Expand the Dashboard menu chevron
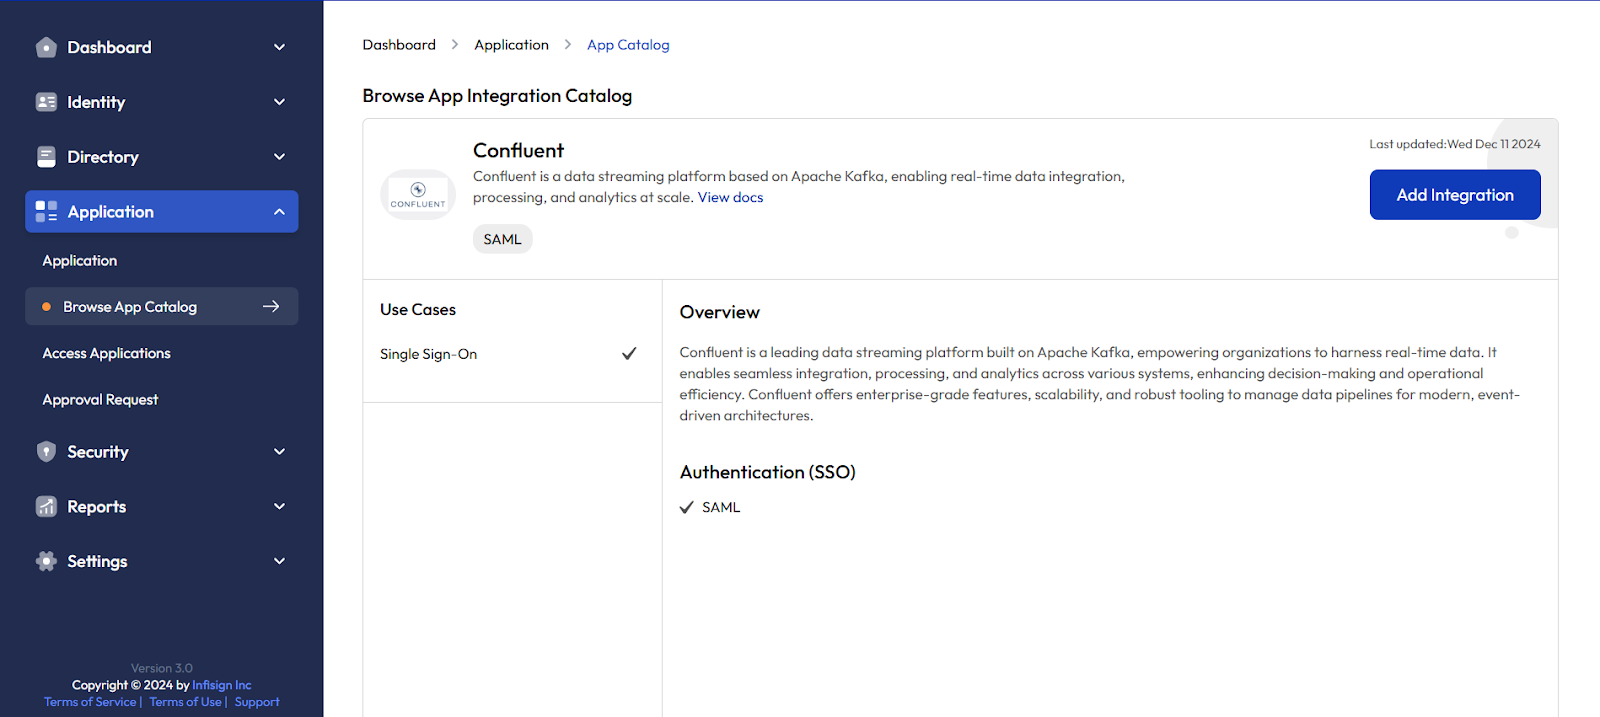This screenshot has width=1600, height=717. click(x=280, y=47)
